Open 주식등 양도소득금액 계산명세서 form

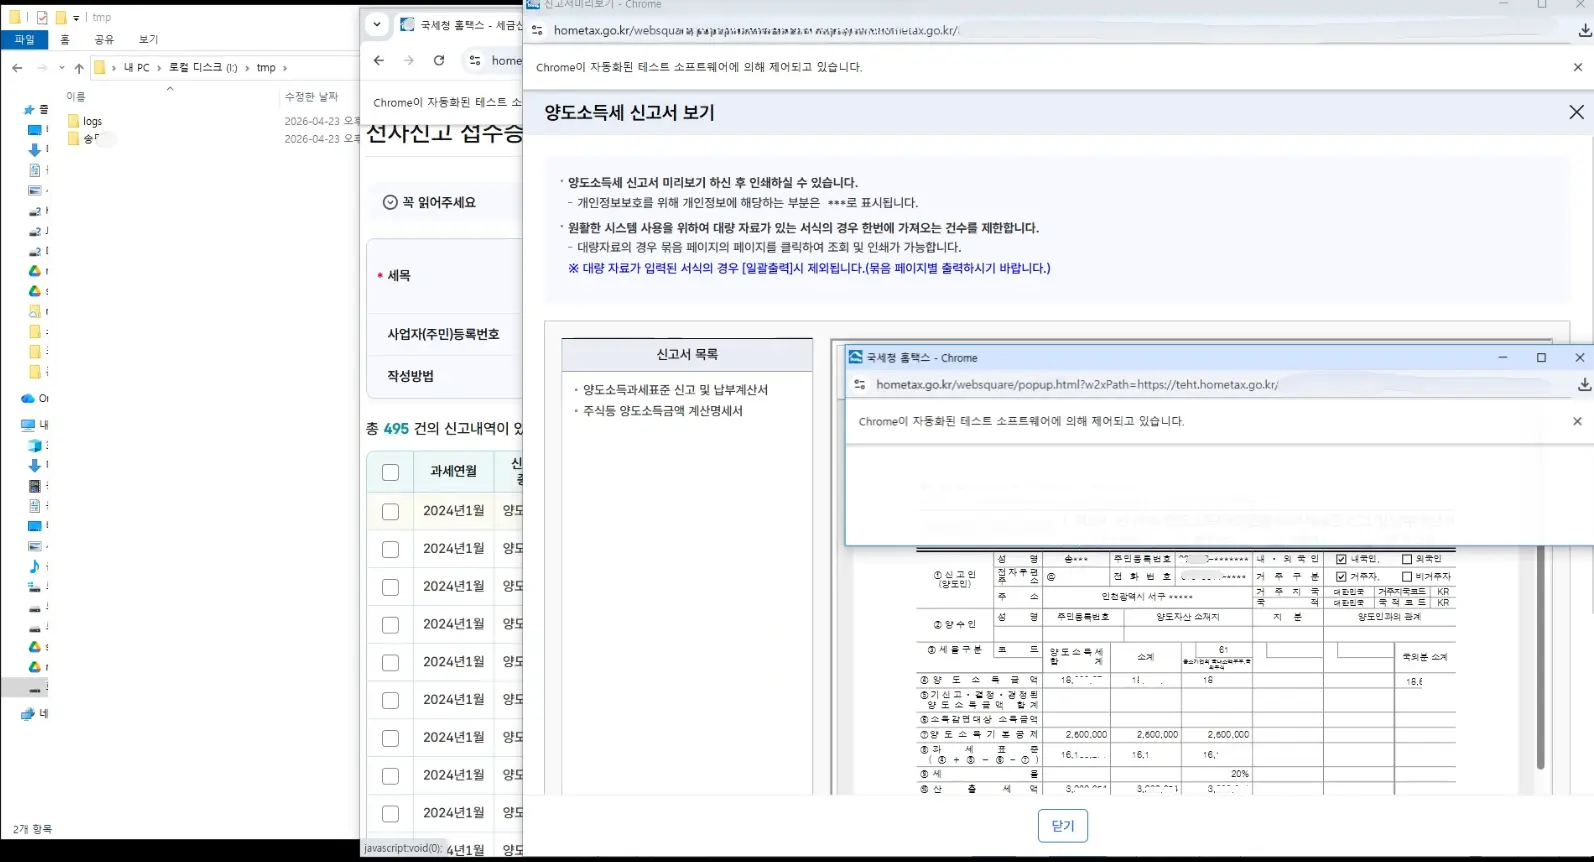click(662, 411)
